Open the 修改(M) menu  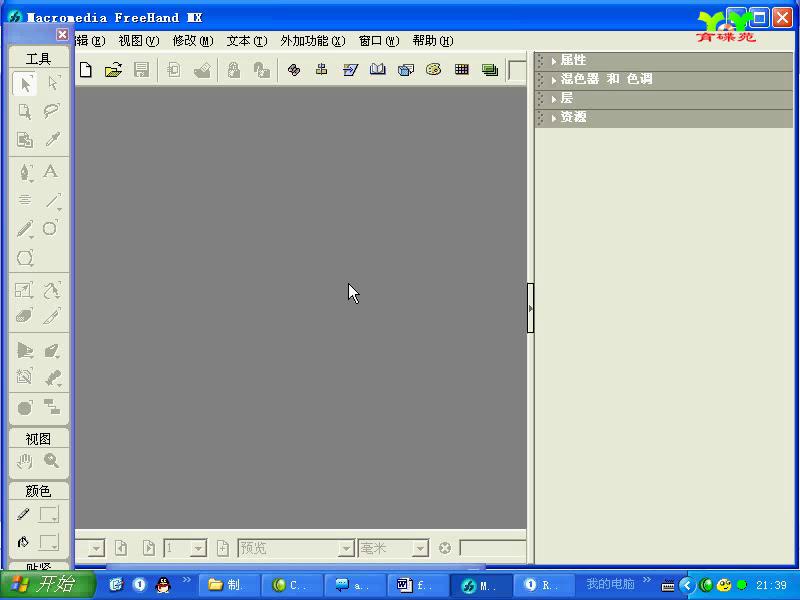tap(192, 41)
